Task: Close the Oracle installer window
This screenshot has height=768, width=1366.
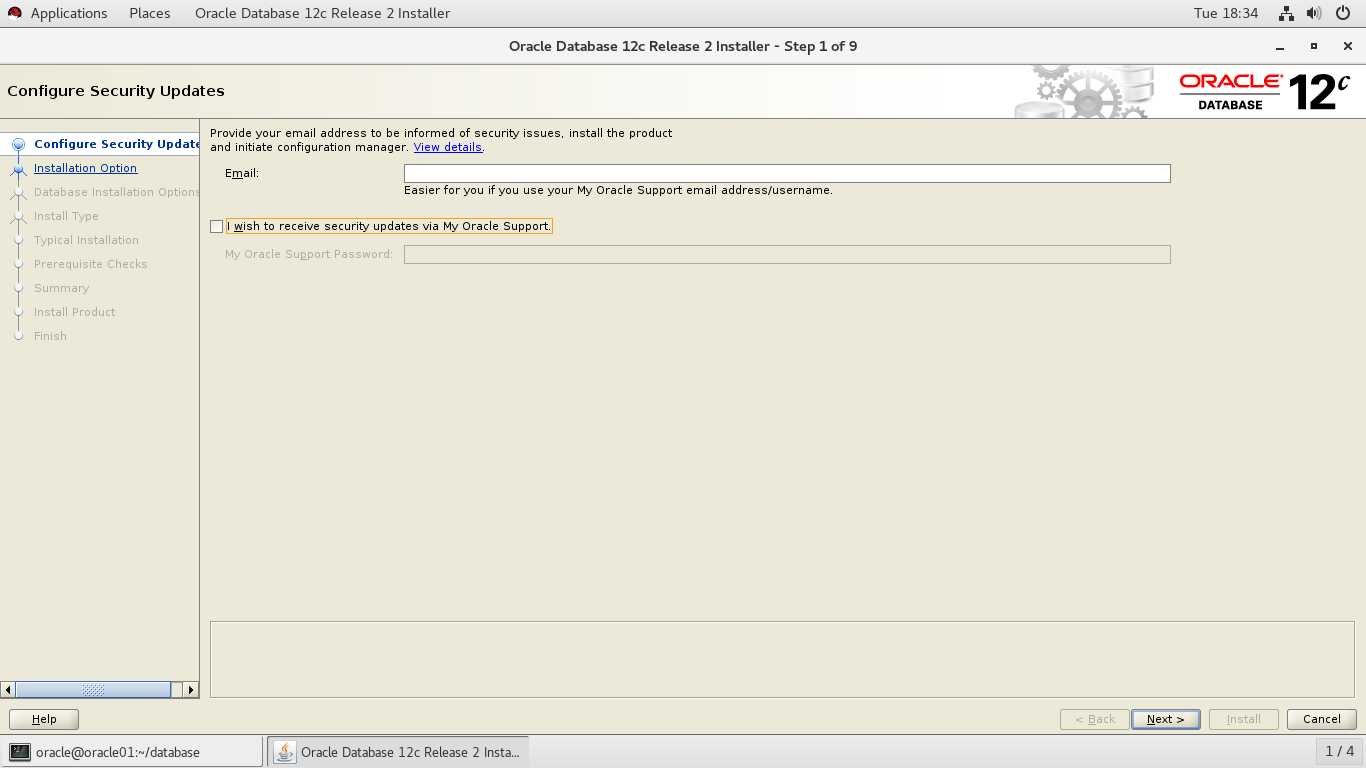Action: (x=1348, y=47)
